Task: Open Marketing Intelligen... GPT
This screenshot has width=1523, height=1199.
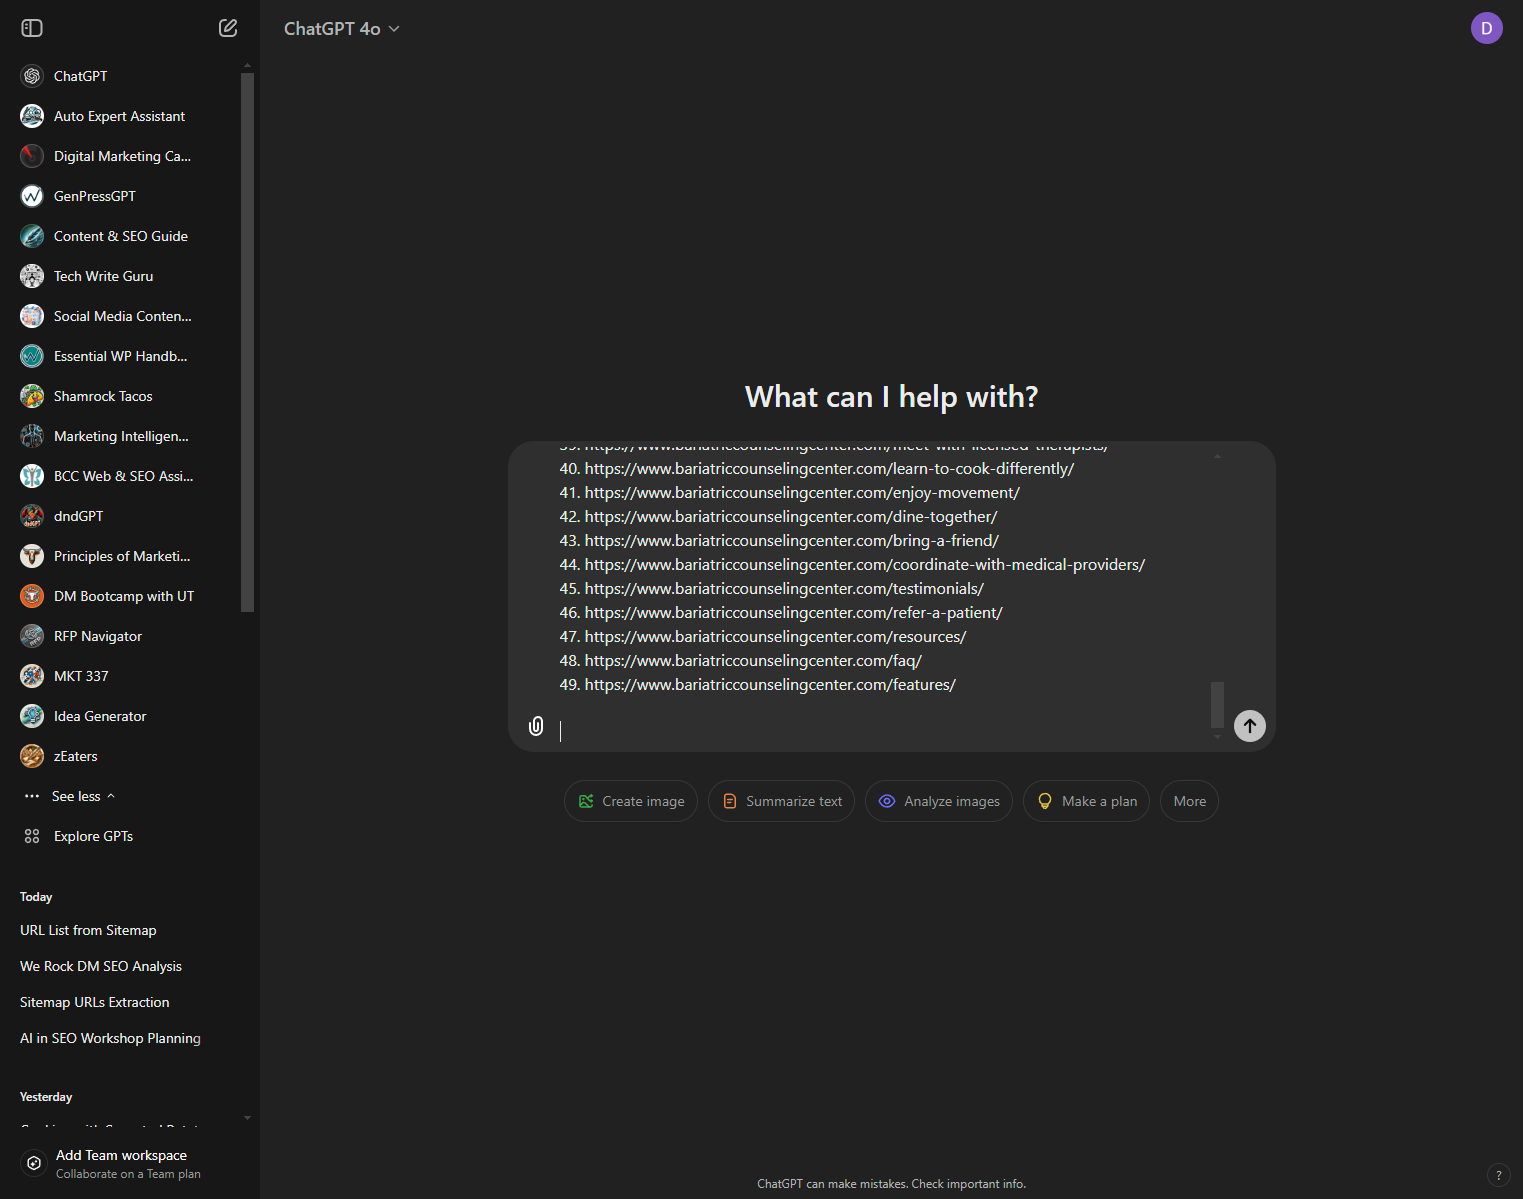Action: coord(121,436)
